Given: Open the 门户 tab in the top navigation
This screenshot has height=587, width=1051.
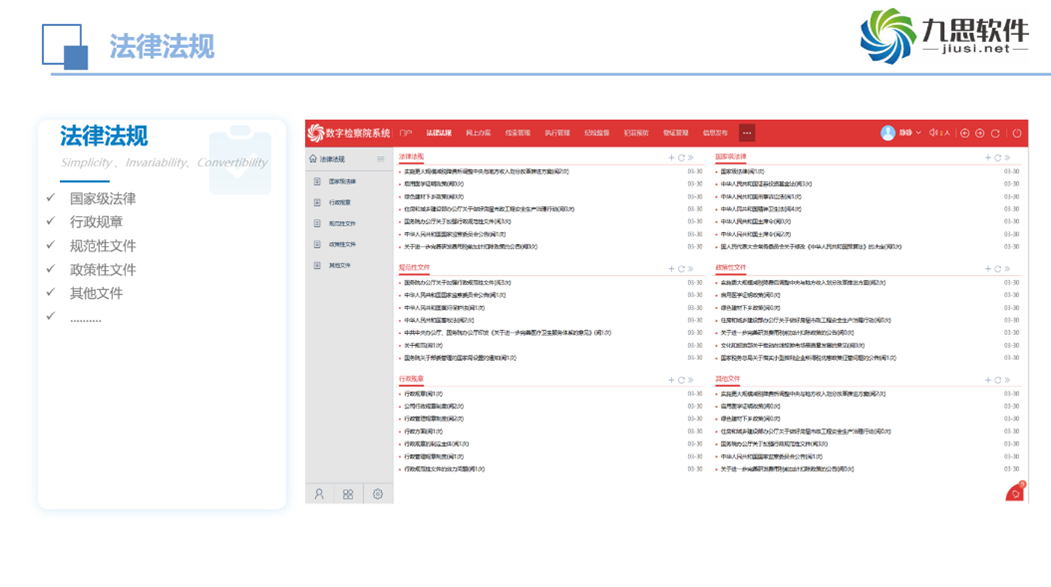Looking at the screenshot, I should click(405, 133).
